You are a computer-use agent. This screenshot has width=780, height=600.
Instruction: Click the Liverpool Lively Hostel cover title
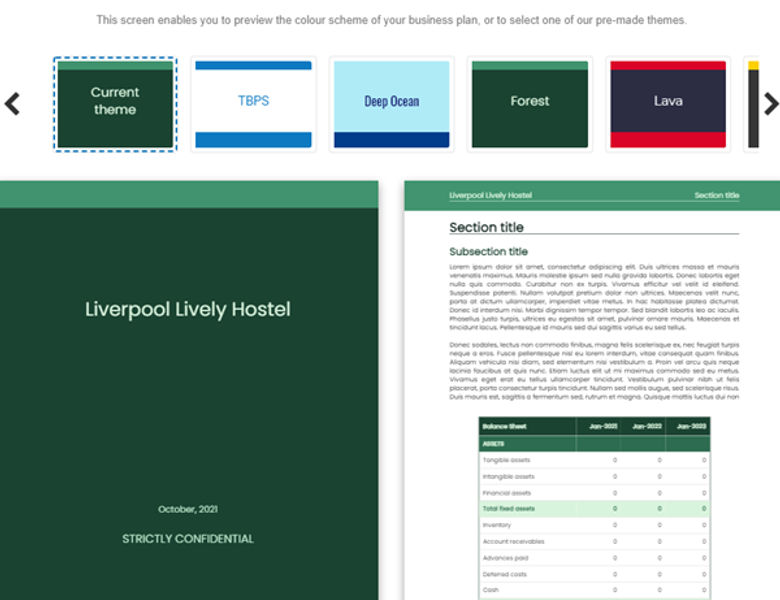[x=188, y=309]
